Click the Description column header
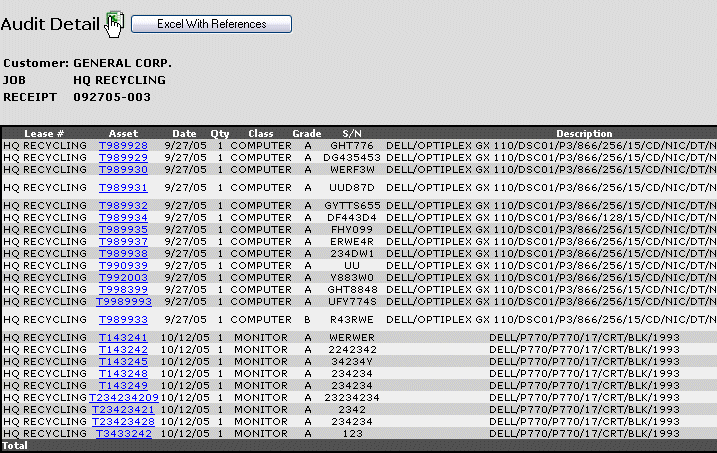 click(x=584, y=133)
